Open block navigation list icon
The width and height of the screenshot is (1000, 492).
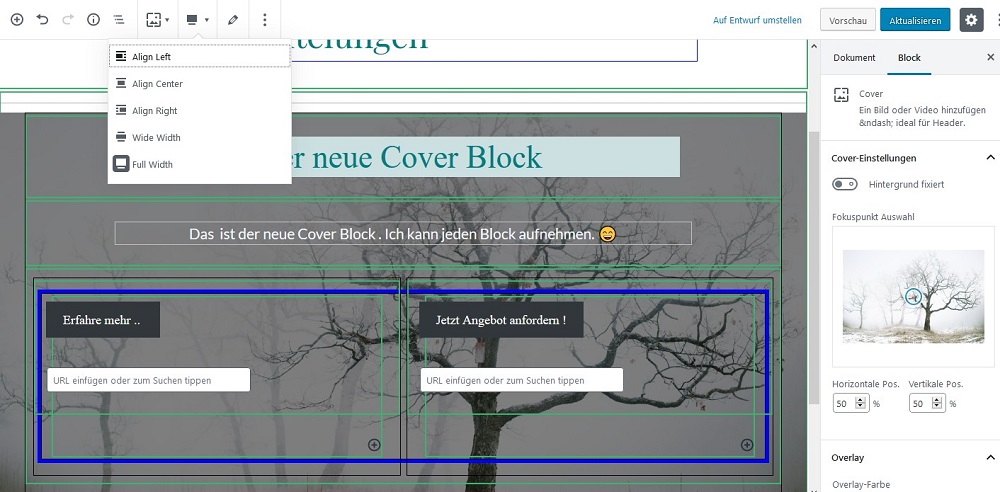119,20
